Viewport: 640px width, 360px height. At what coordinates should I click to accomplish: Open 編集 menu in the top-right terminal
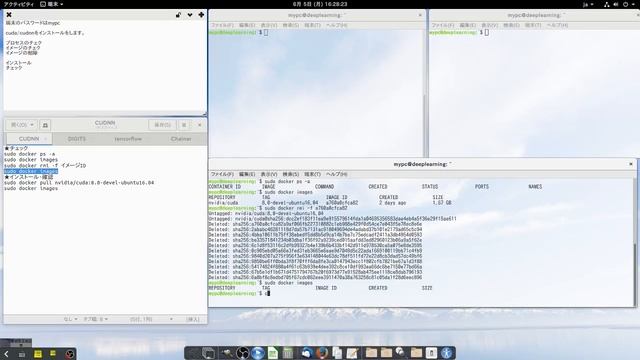coord(468,25)
